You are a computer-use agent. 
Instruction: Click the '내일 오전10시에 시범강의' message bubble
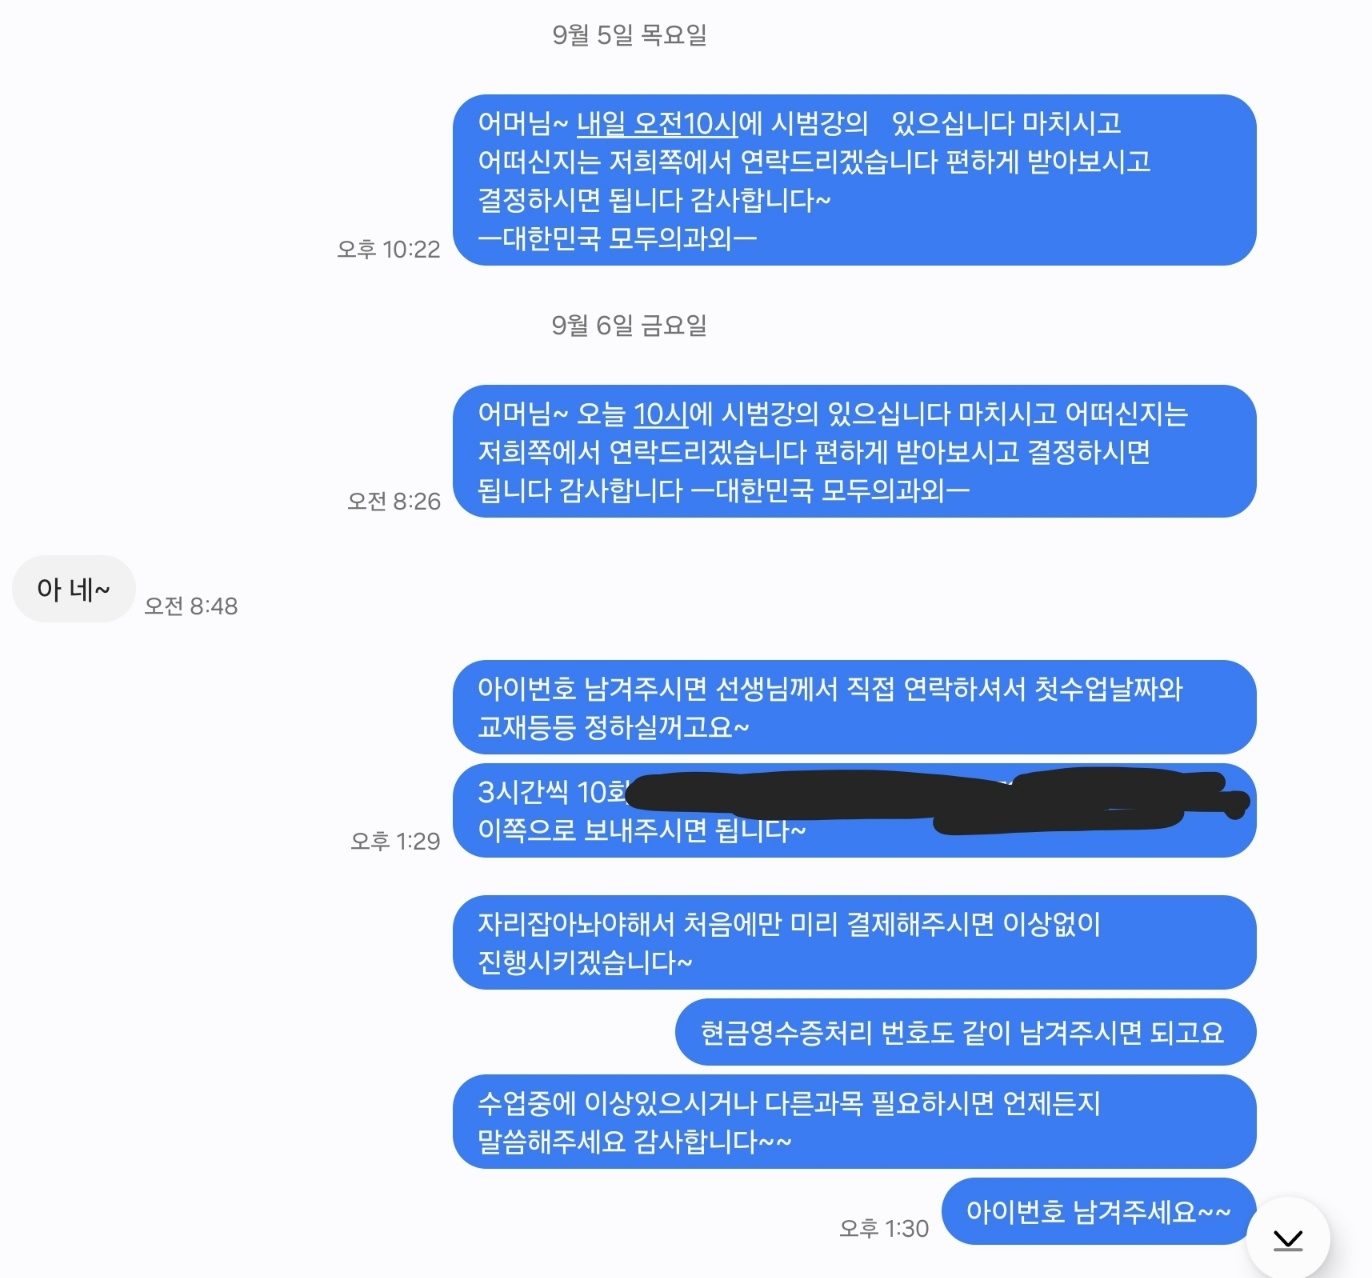click(854, 180)
